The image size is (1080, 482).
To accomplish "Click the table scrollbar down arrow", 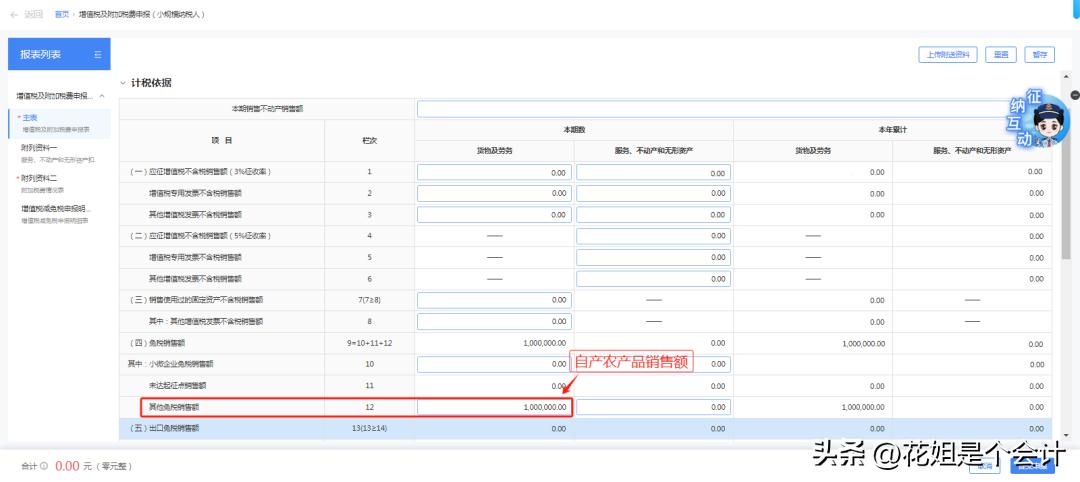I will click(1066, 437).
